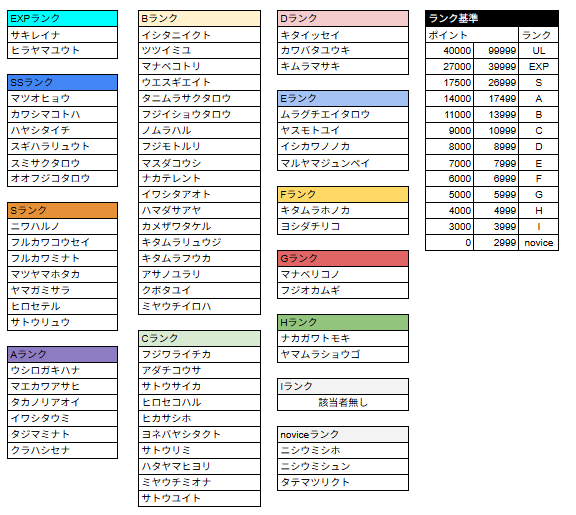
Task: Click the cell 該当者無し
Action: click(x=343, y=403)
